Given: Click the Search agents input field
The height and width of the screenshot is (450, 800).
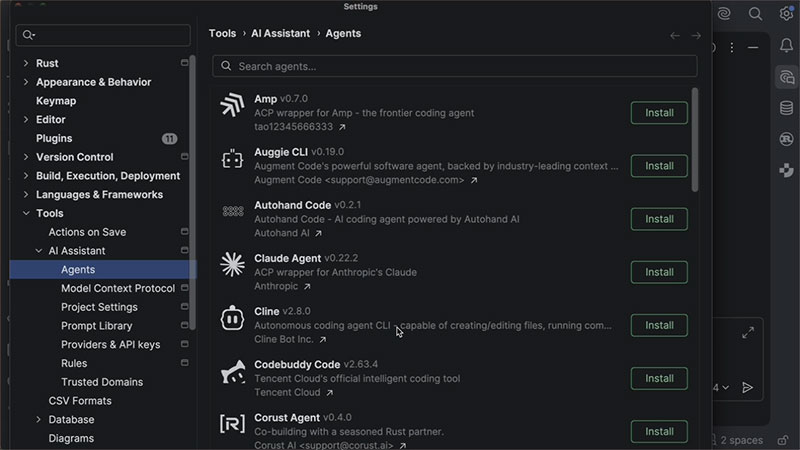Looking at the screenshot, I should 455,66.
